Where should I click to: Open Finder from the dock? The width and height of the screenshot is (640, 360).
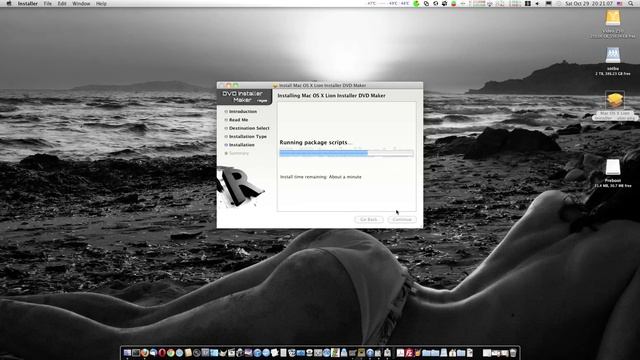point(127,353)
